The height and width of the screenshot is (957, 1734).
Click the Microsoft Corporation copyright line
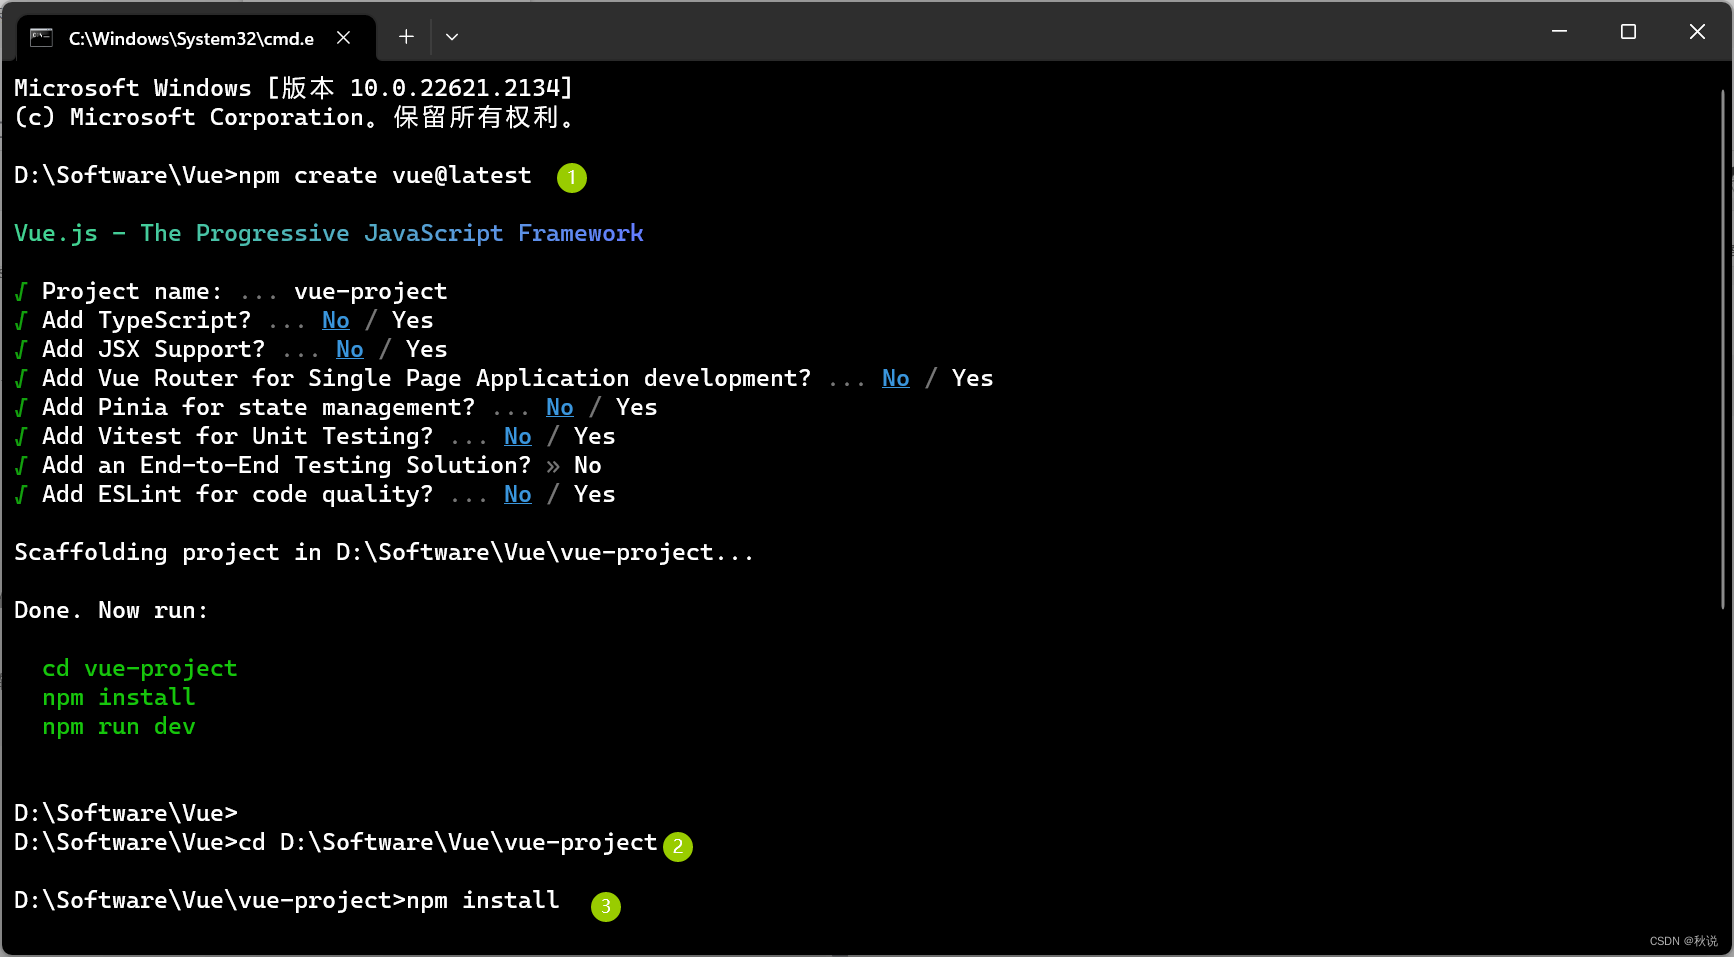click(294, 118)
